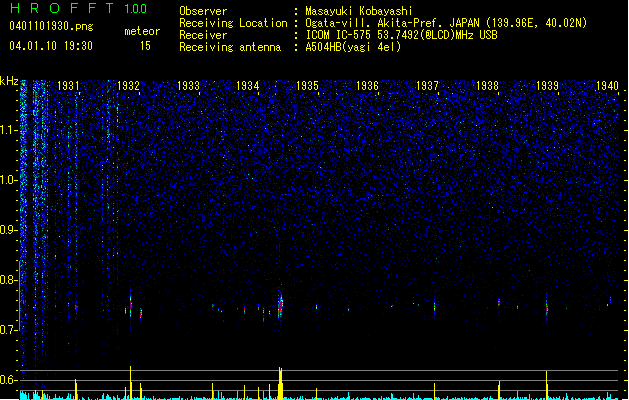The width and height of the screenshot is (629, 400).
Task: Click the kHz axis unit label
Action: pyautogui.click(x=9, y=81)
